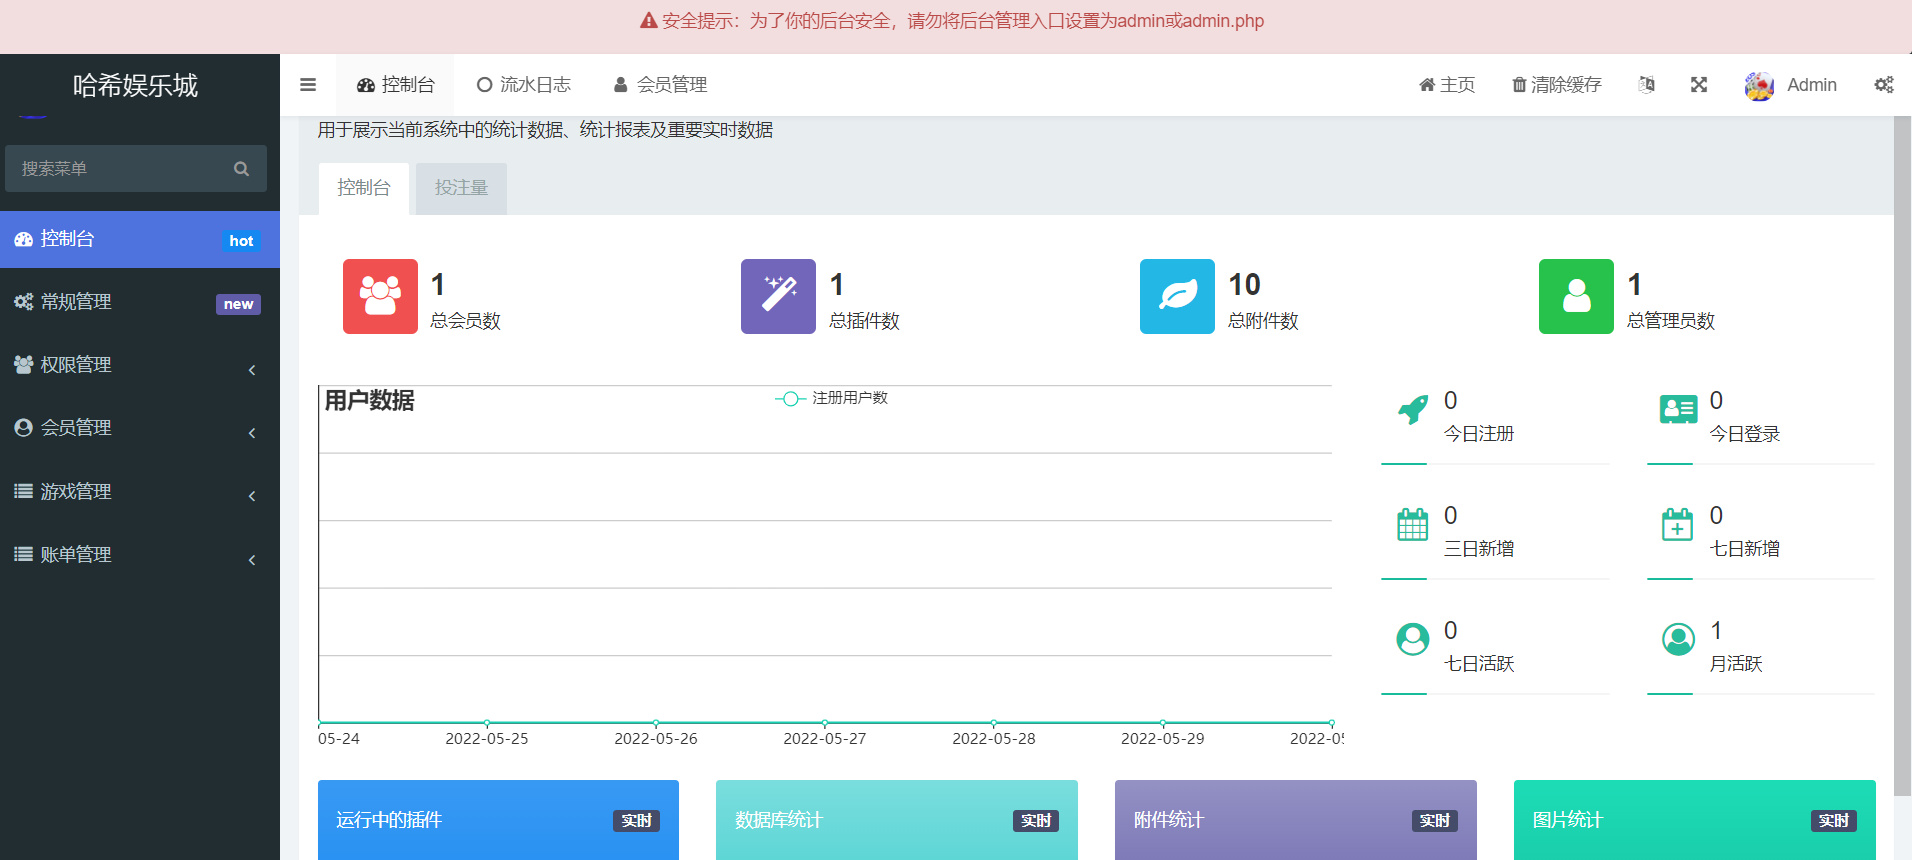Screen dimensions: 1912x860
Task: Toggle the sidebar with the hamburger icon
Action: [308, 85]
